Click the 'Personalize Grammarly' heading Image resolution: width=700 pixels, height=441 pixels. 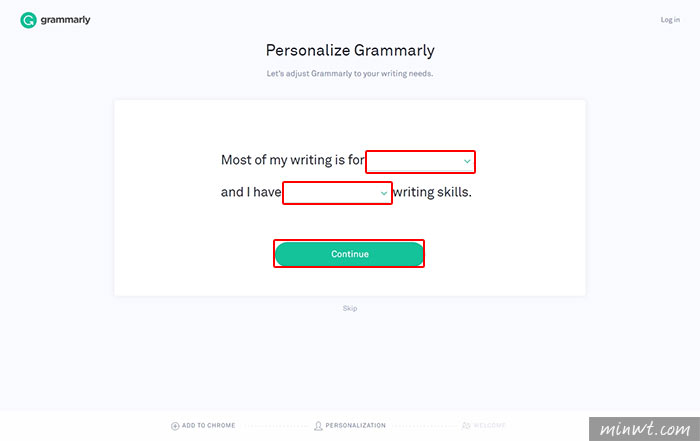[350, 50]
